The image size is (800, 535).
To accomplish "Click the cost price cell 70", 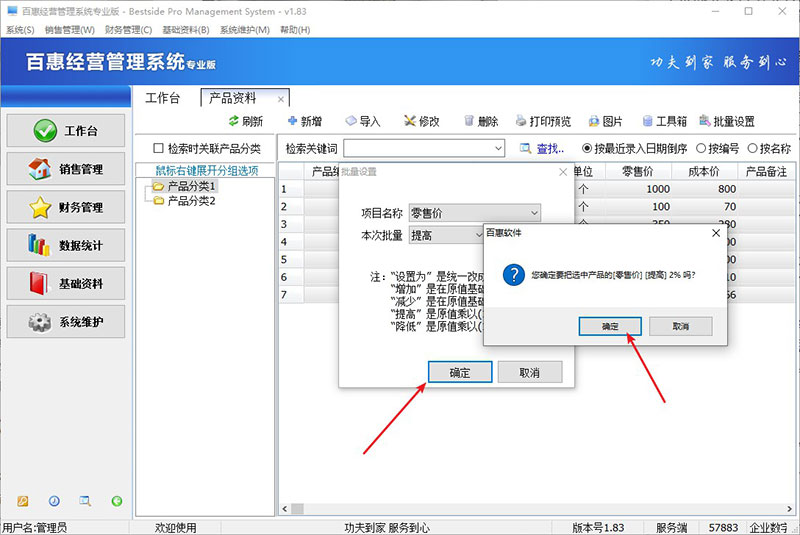I will (704, 207).
